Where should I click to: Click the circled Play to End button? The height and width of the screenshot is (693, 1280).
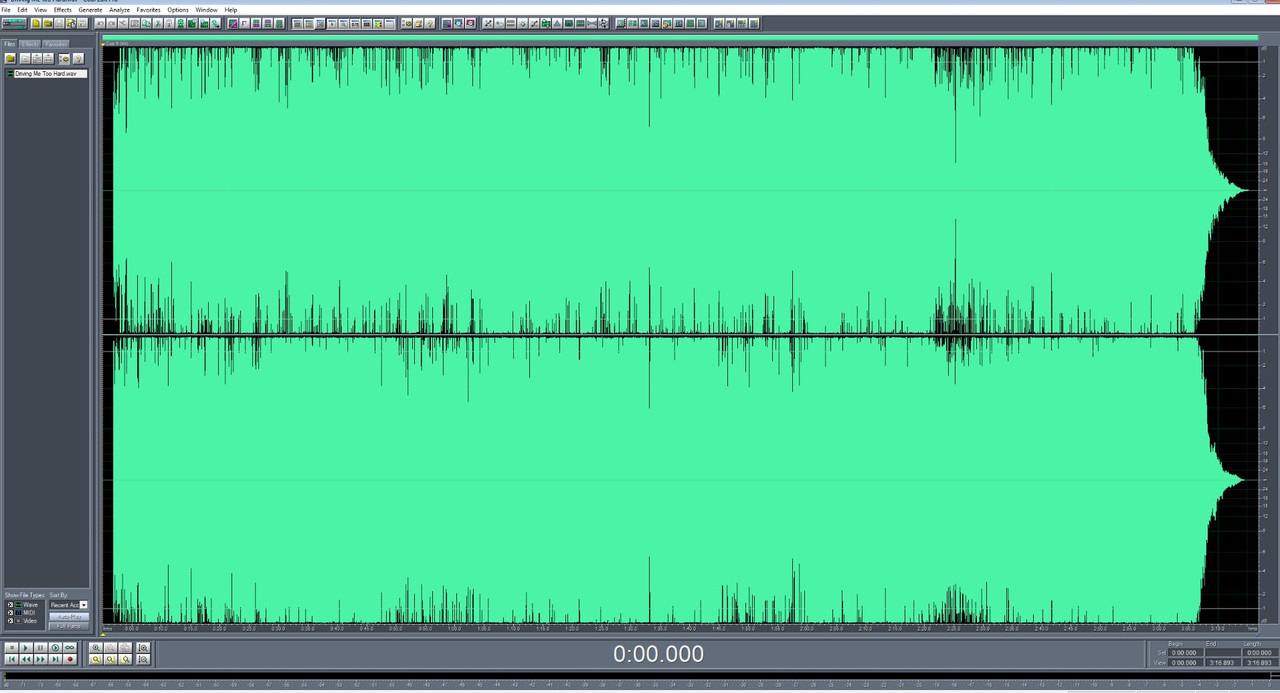55,648
